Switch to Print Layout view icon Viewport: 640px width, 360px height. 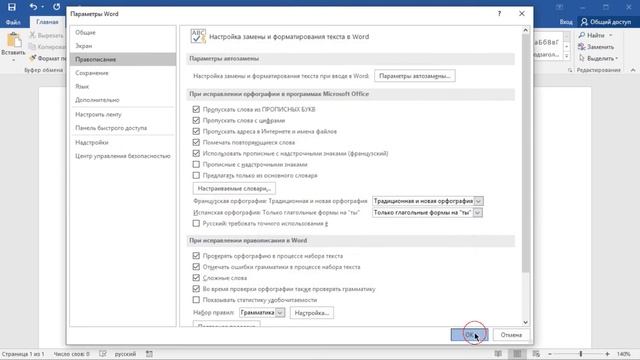(517, 354)
